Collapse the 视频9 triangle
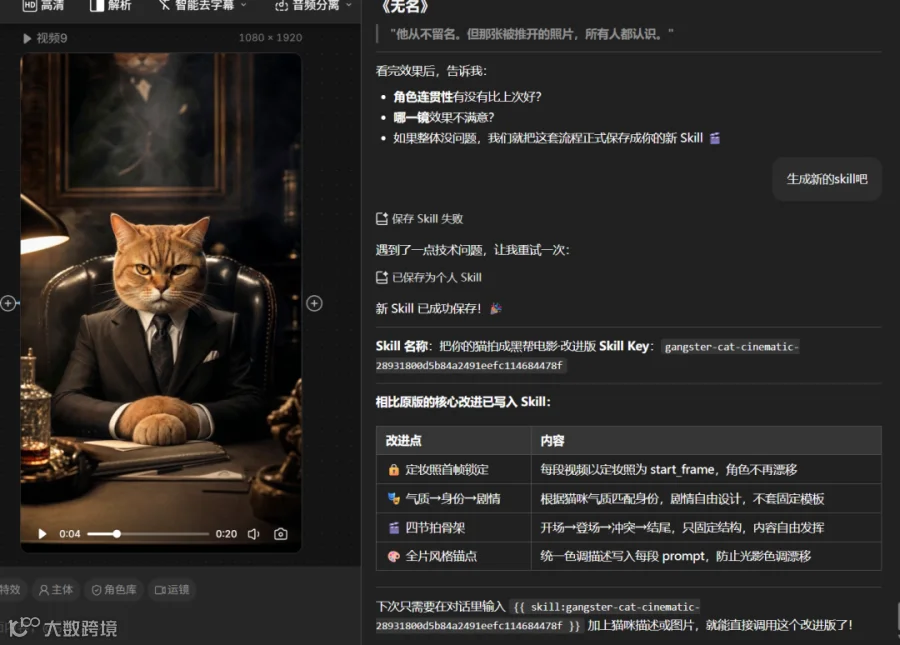This screenshot has height=645, width=900. click(x=26, y=38)
